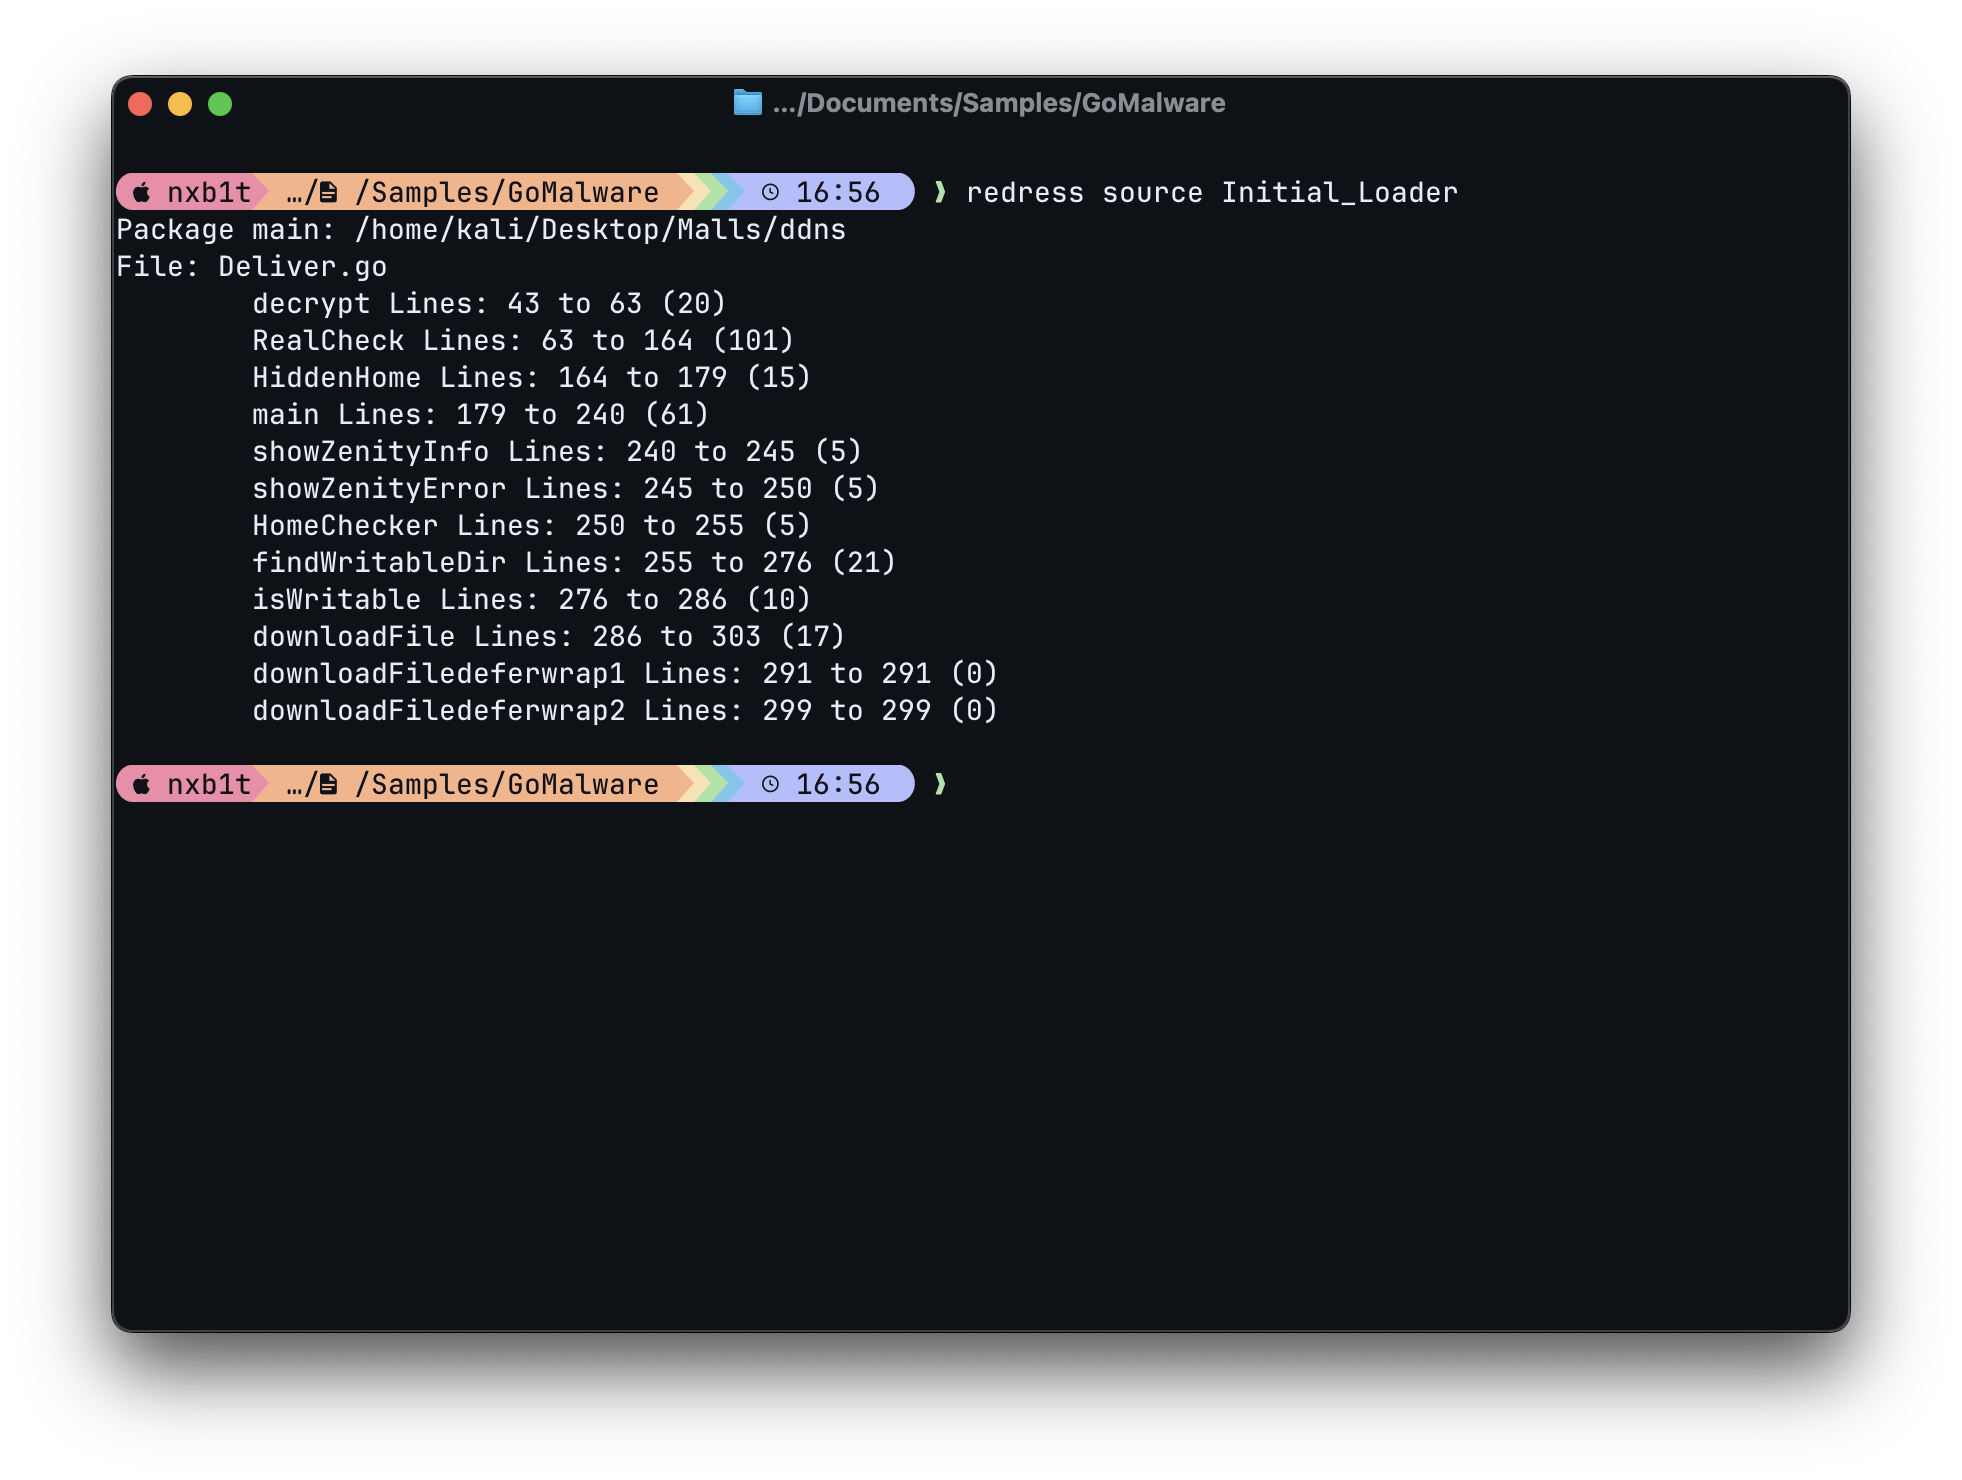Click the clock icon in the bottom prompt

[770, 784]
